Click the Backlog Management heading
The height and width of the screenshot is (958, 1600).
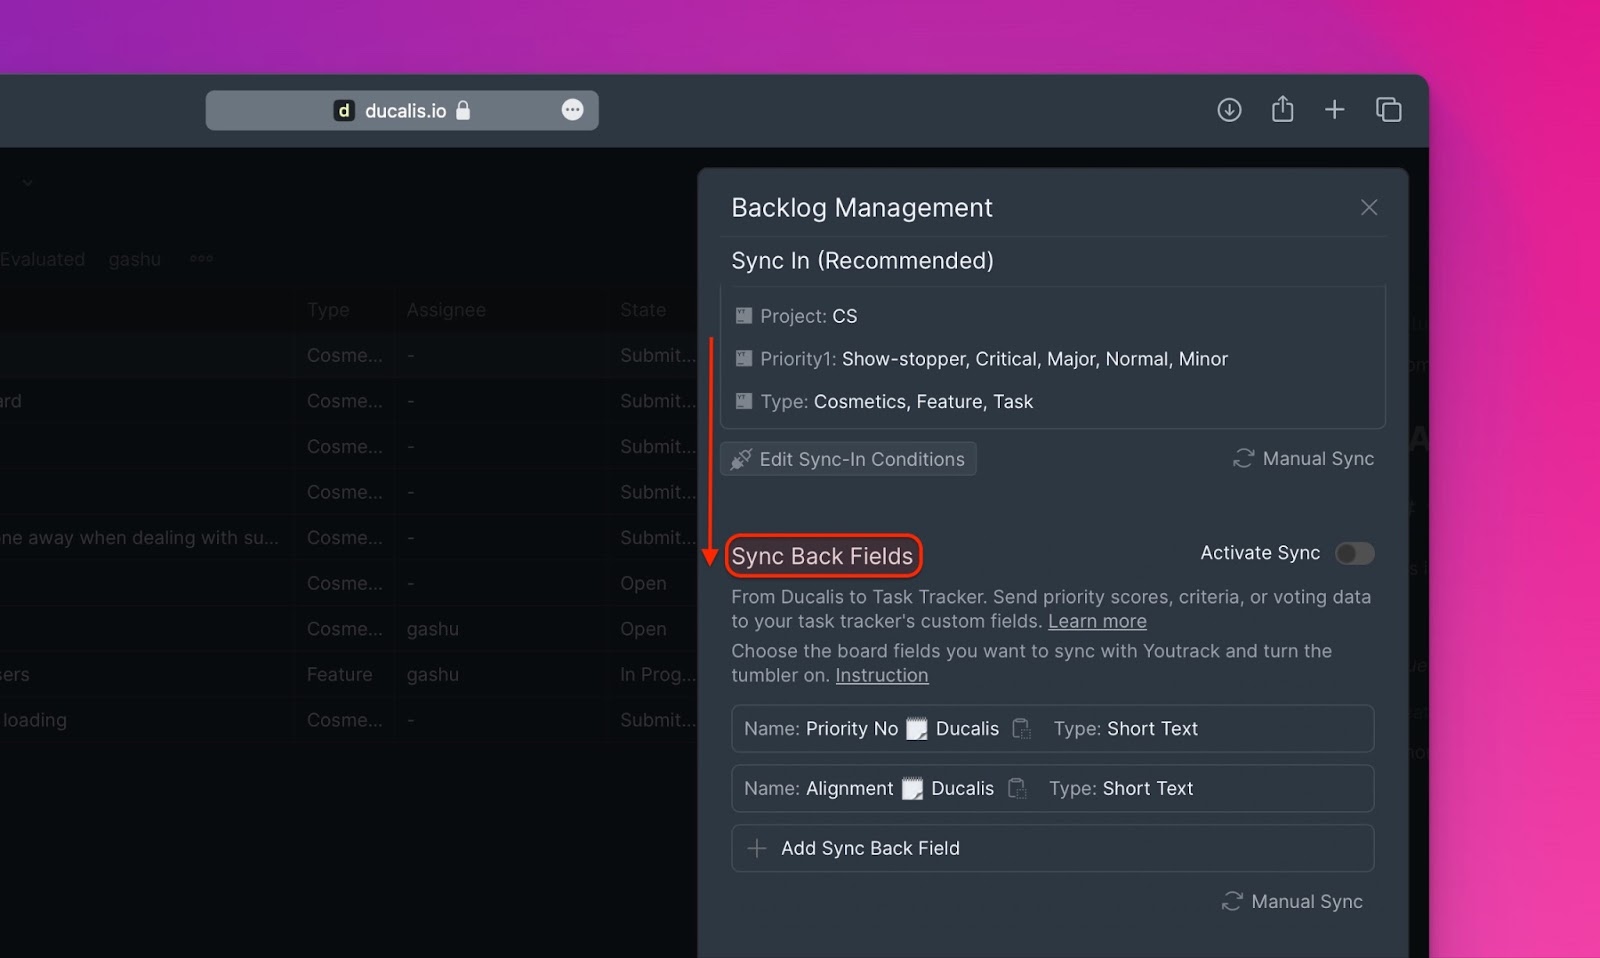tap(862, 207)
